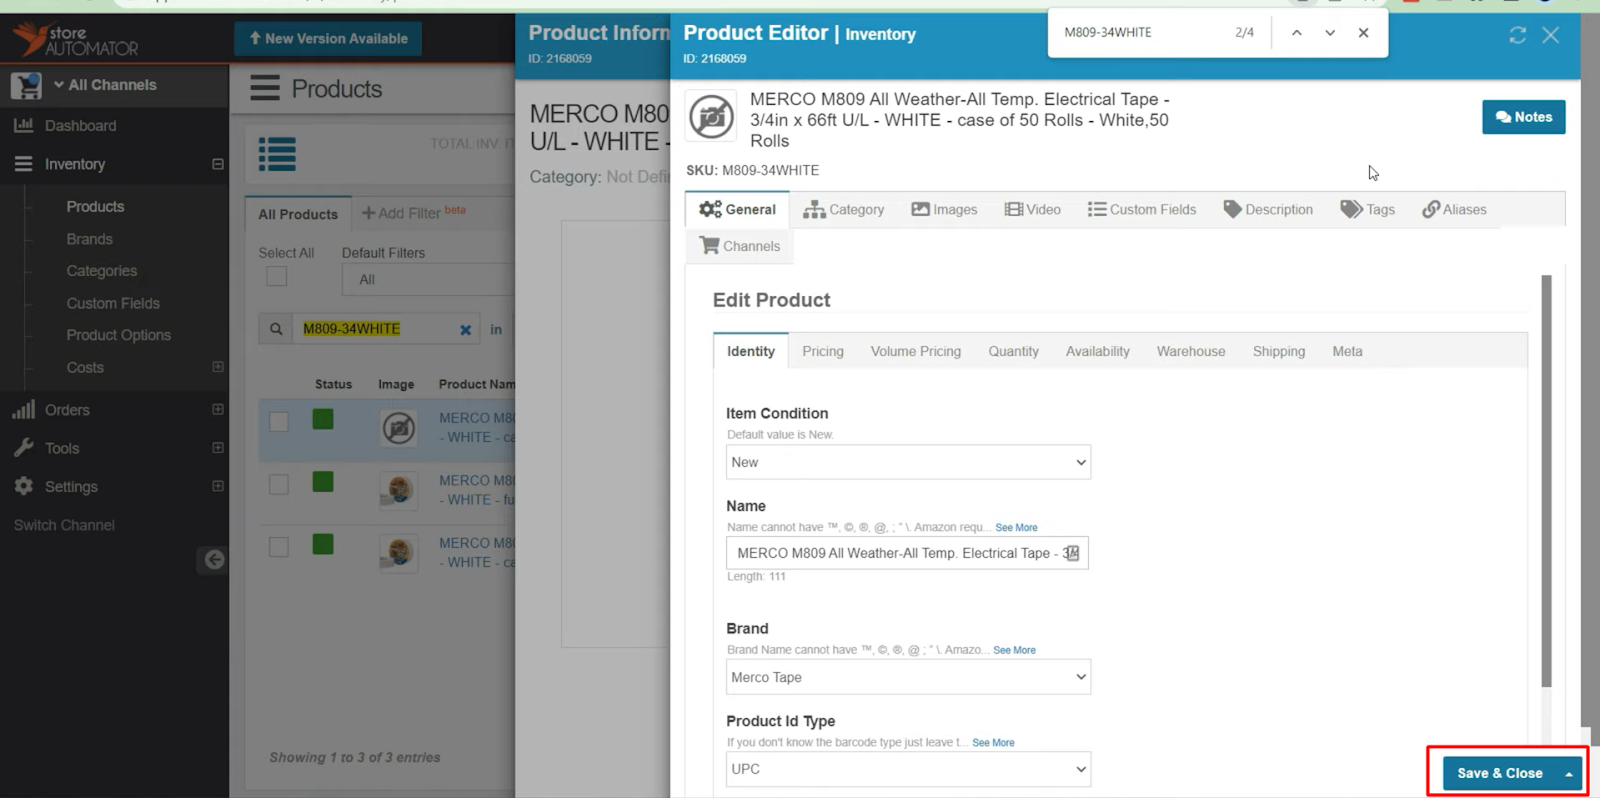Viewport: 1600px width, 798px height.
Task: Open See More link under Product Id Type
Action: (993, 743)
